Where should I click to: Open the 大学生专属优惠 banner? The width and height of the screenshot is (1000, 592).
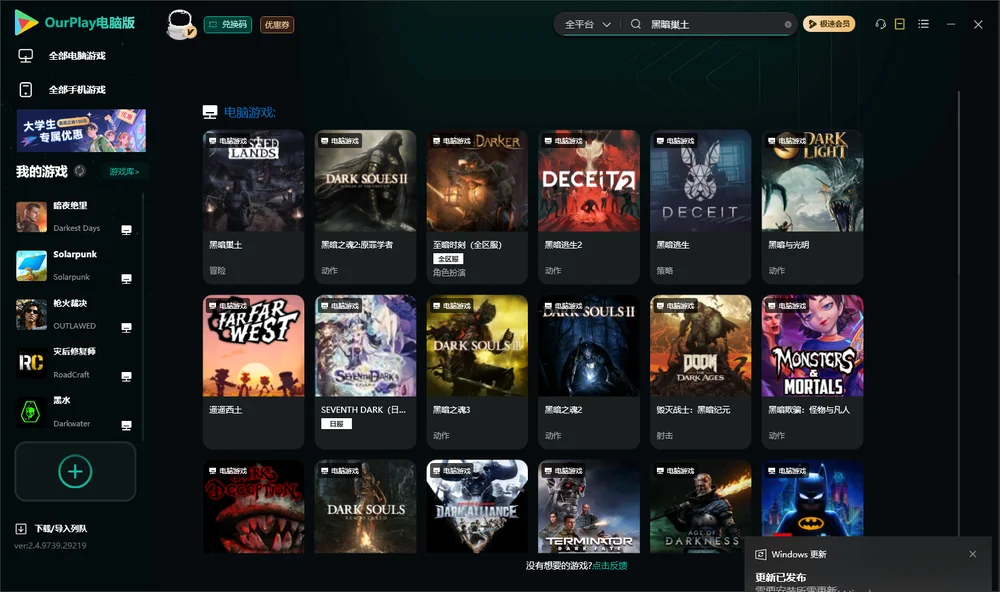[x=82, y=130]
